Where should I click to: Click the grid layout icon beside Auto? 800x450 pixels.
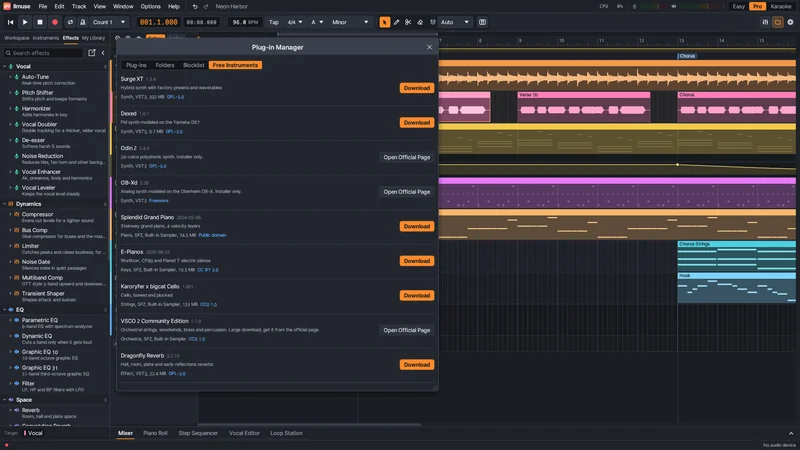point(482,22)
